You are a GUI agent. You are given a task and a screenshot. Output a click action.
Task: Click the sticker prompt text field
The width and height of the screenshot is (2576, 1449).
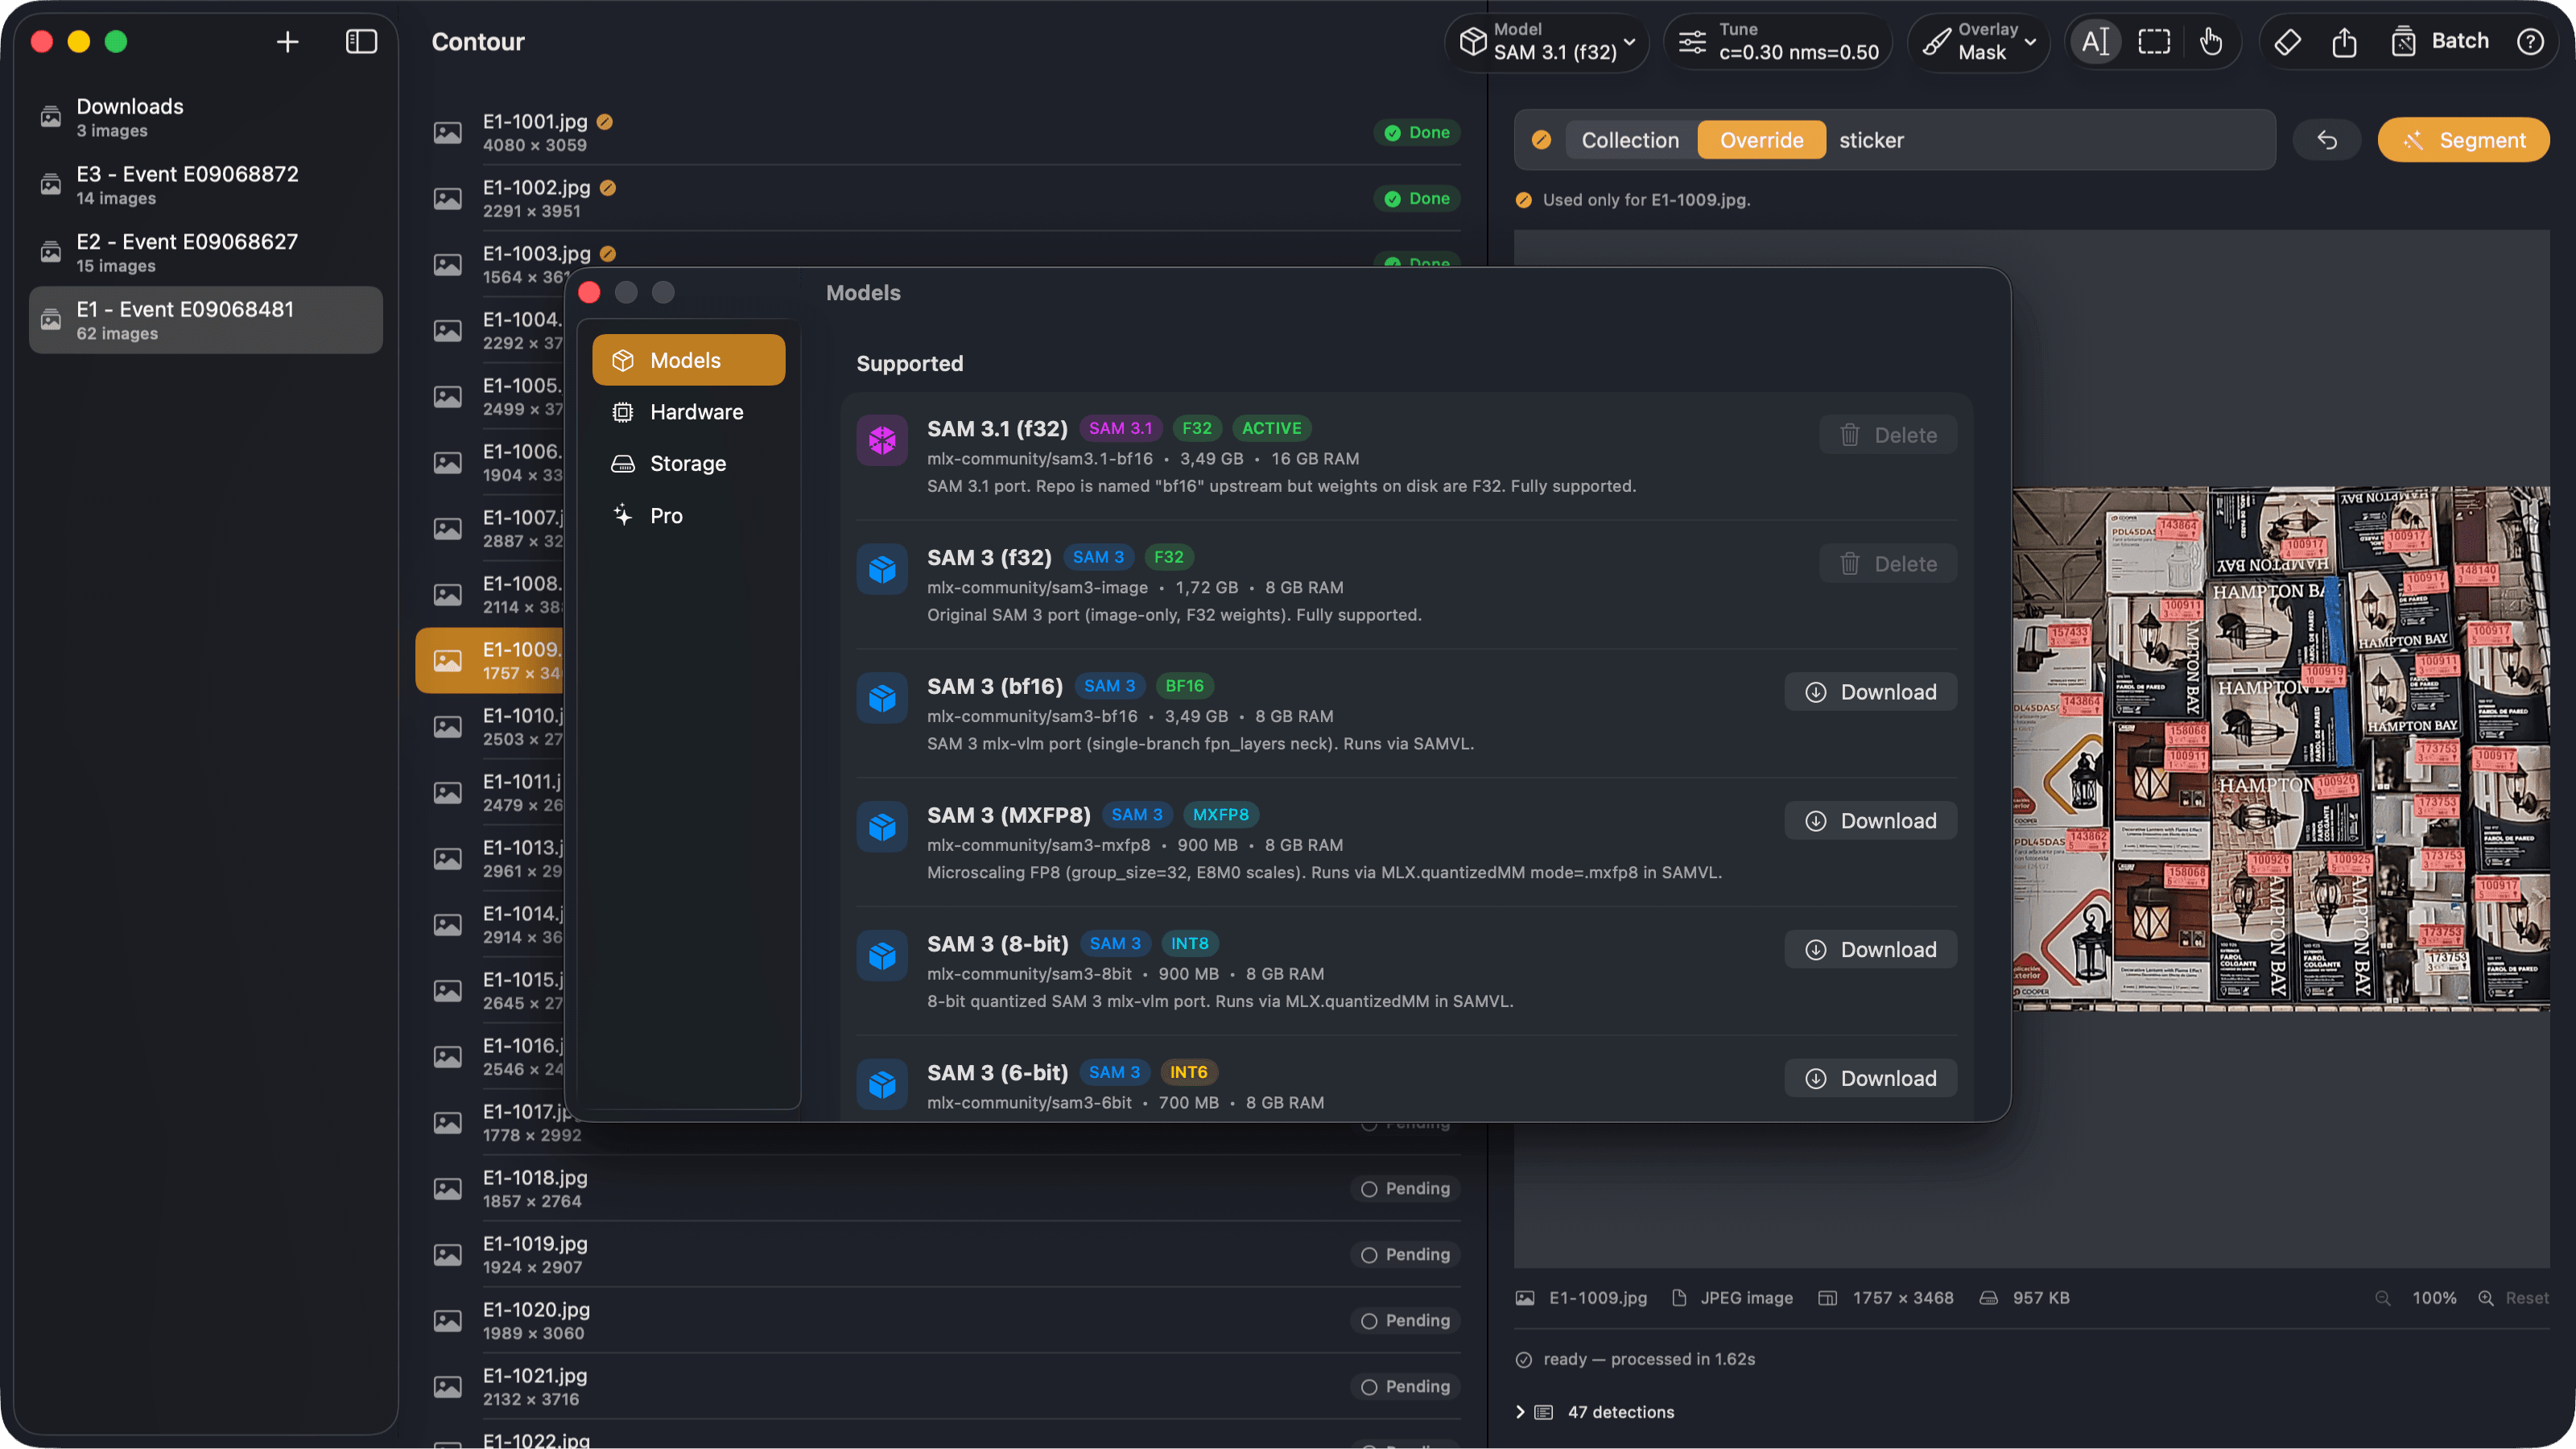2050,140
